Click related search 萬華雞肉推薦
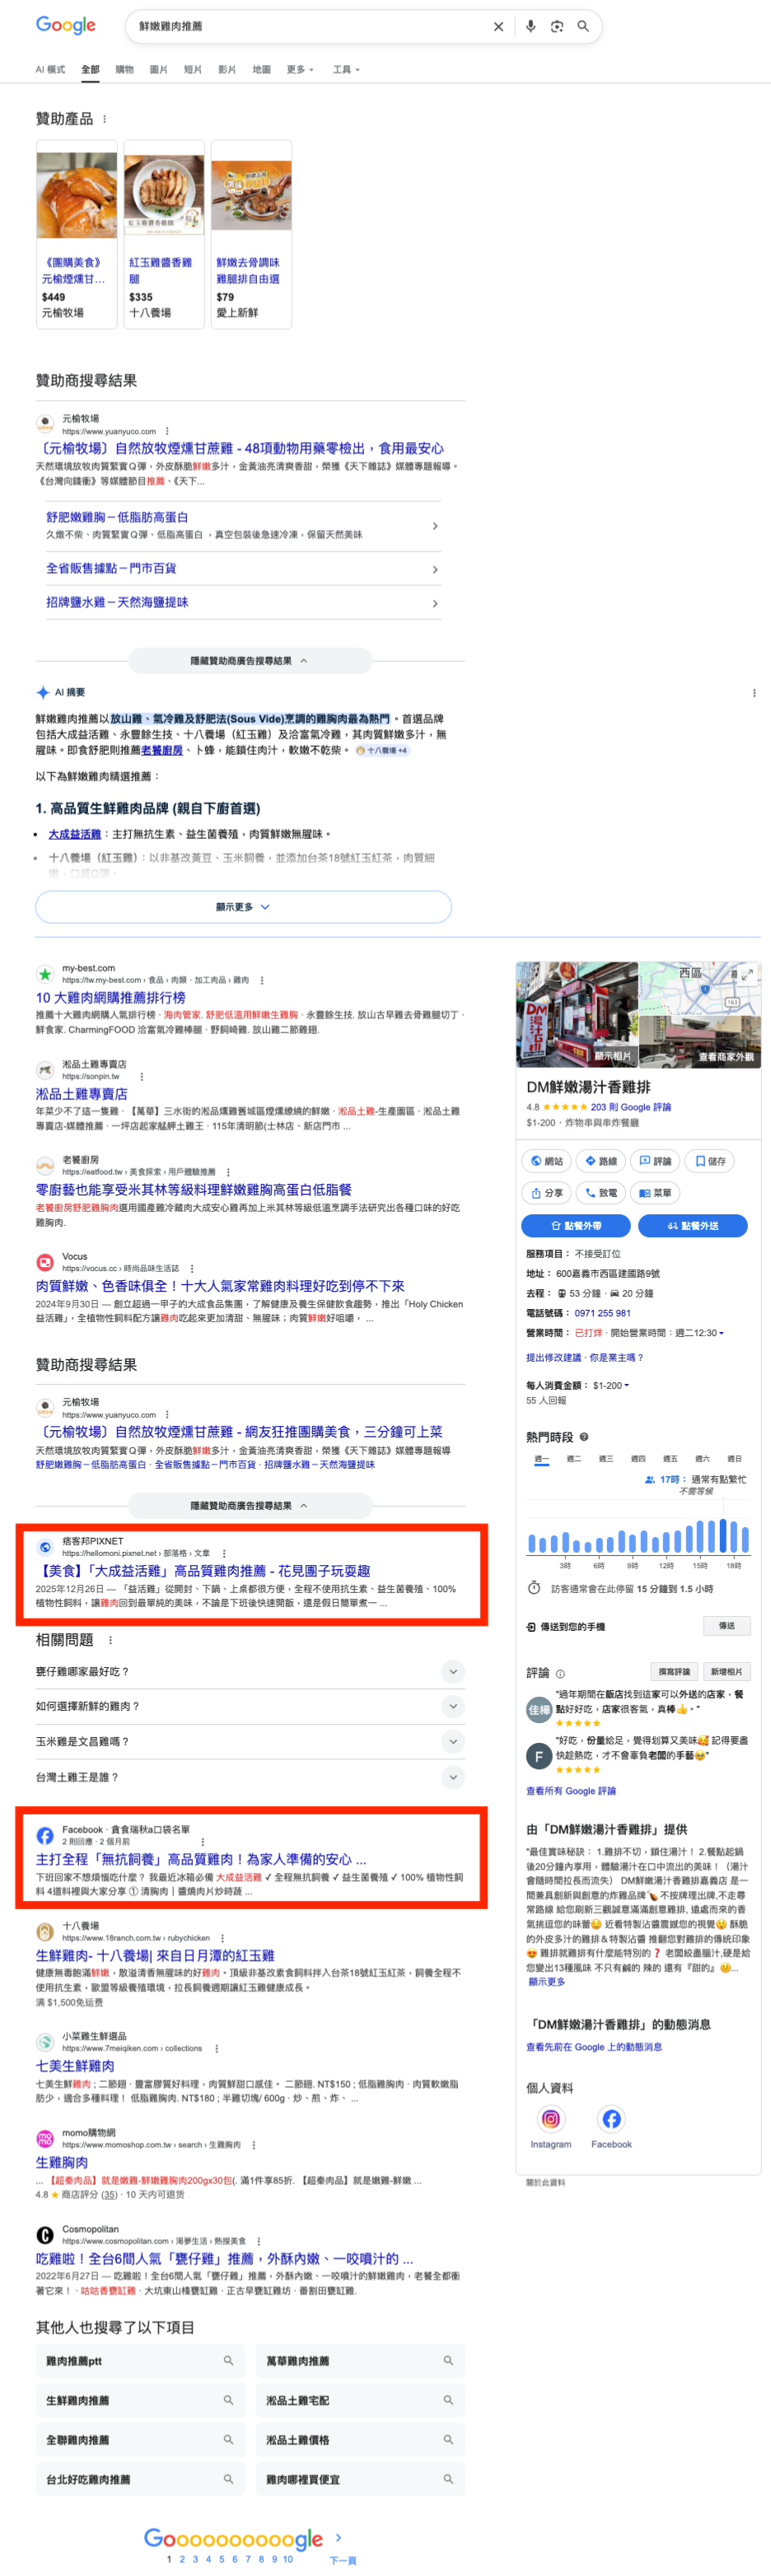Viewport: 771px width, 2576px height. (360, 2361)
